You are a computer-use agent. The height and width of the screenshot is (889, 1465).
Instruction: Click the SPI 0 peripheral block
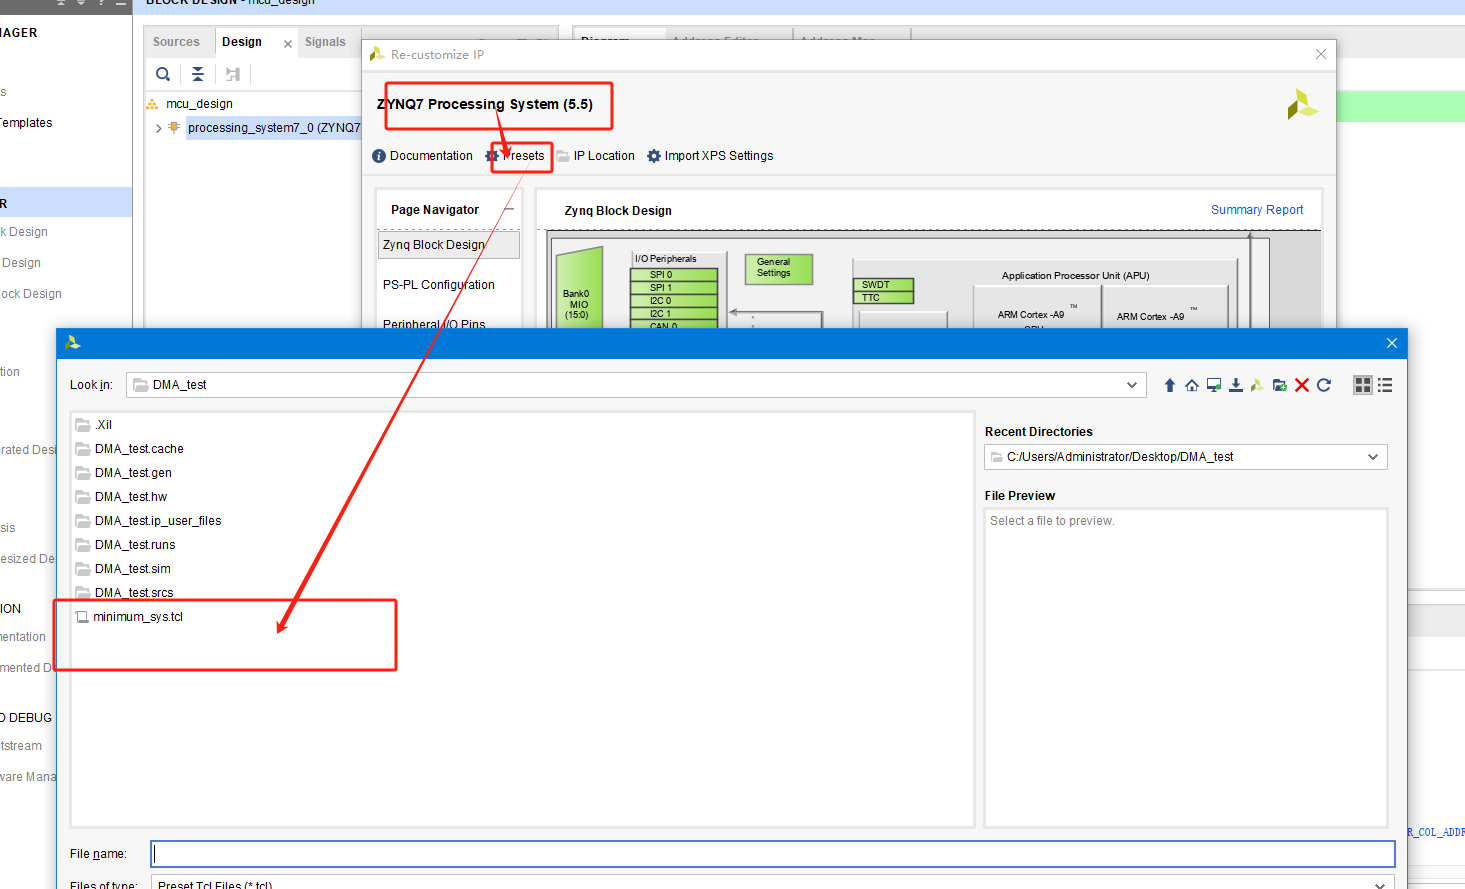674,274
